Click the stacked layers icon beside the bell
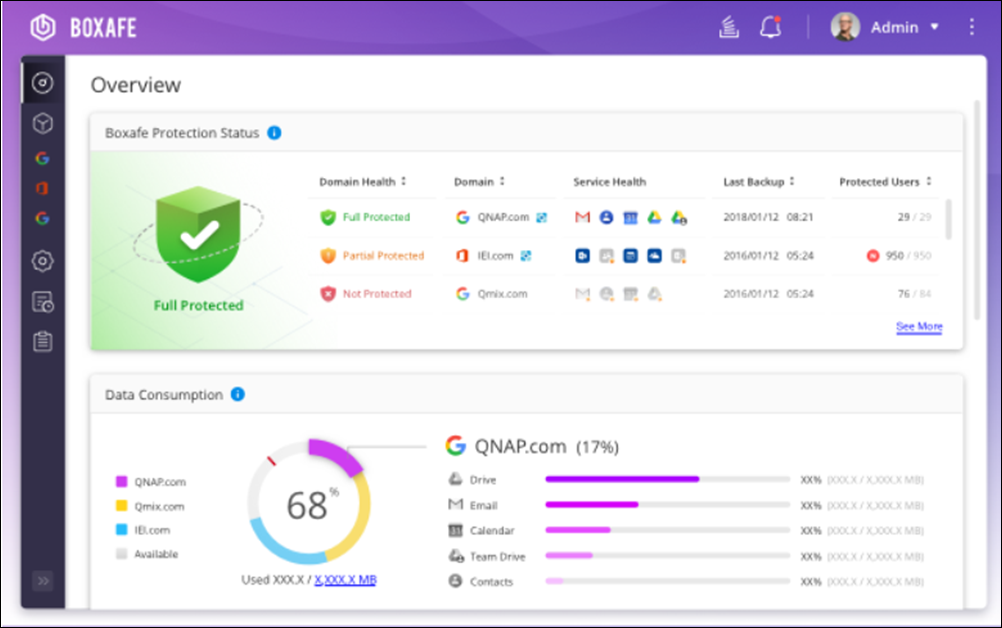 (729, 28)
